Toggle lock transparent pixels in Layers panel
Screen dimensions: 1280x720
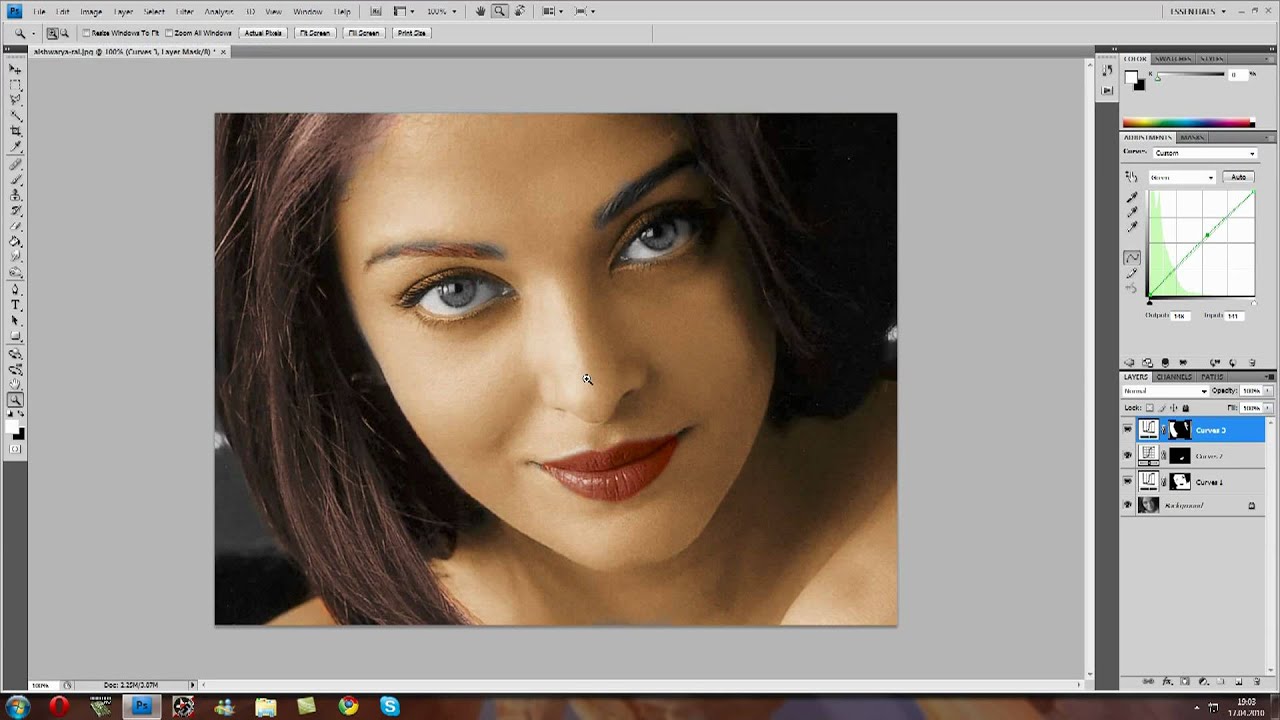pos(1150,408)
